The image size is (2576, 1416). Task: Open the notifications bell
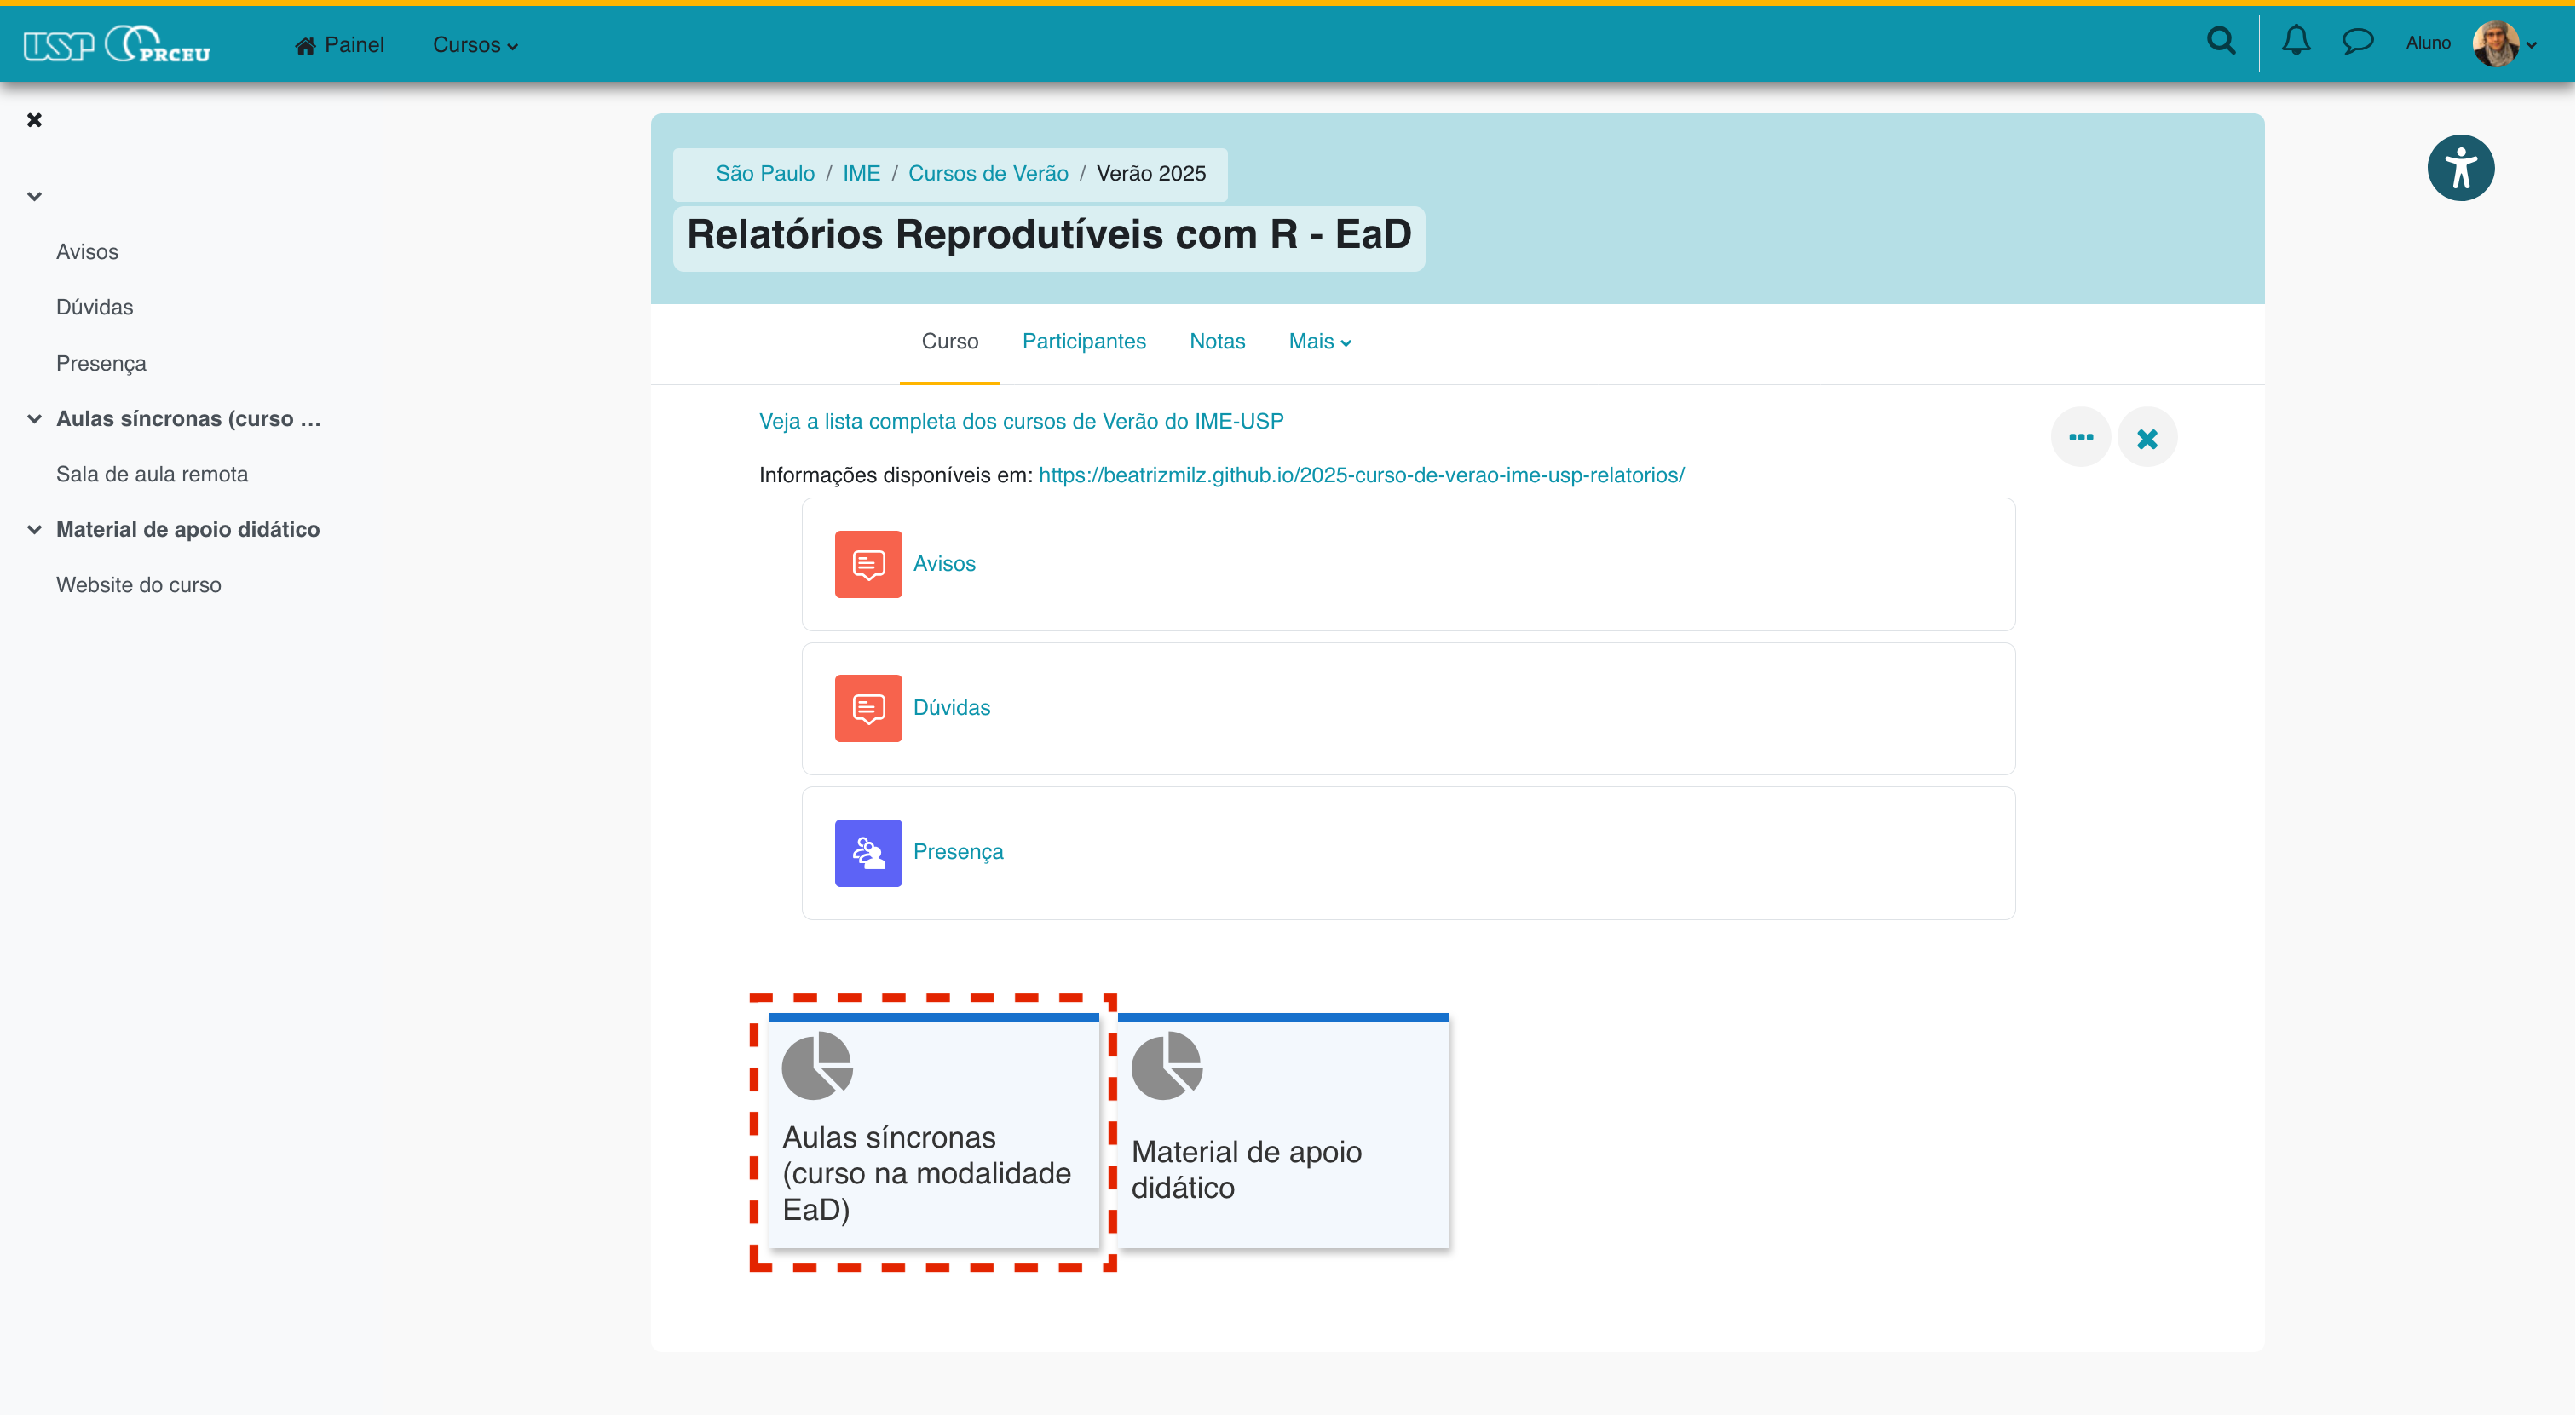click(2296, 41)
